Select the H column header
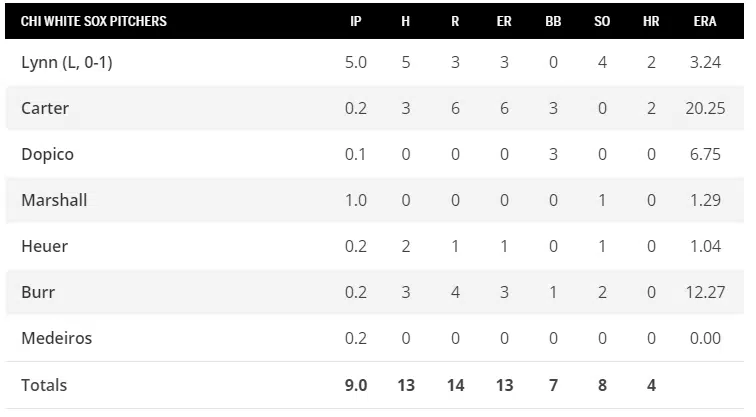This screenshot has height=417, width=756. click(405, 21)
